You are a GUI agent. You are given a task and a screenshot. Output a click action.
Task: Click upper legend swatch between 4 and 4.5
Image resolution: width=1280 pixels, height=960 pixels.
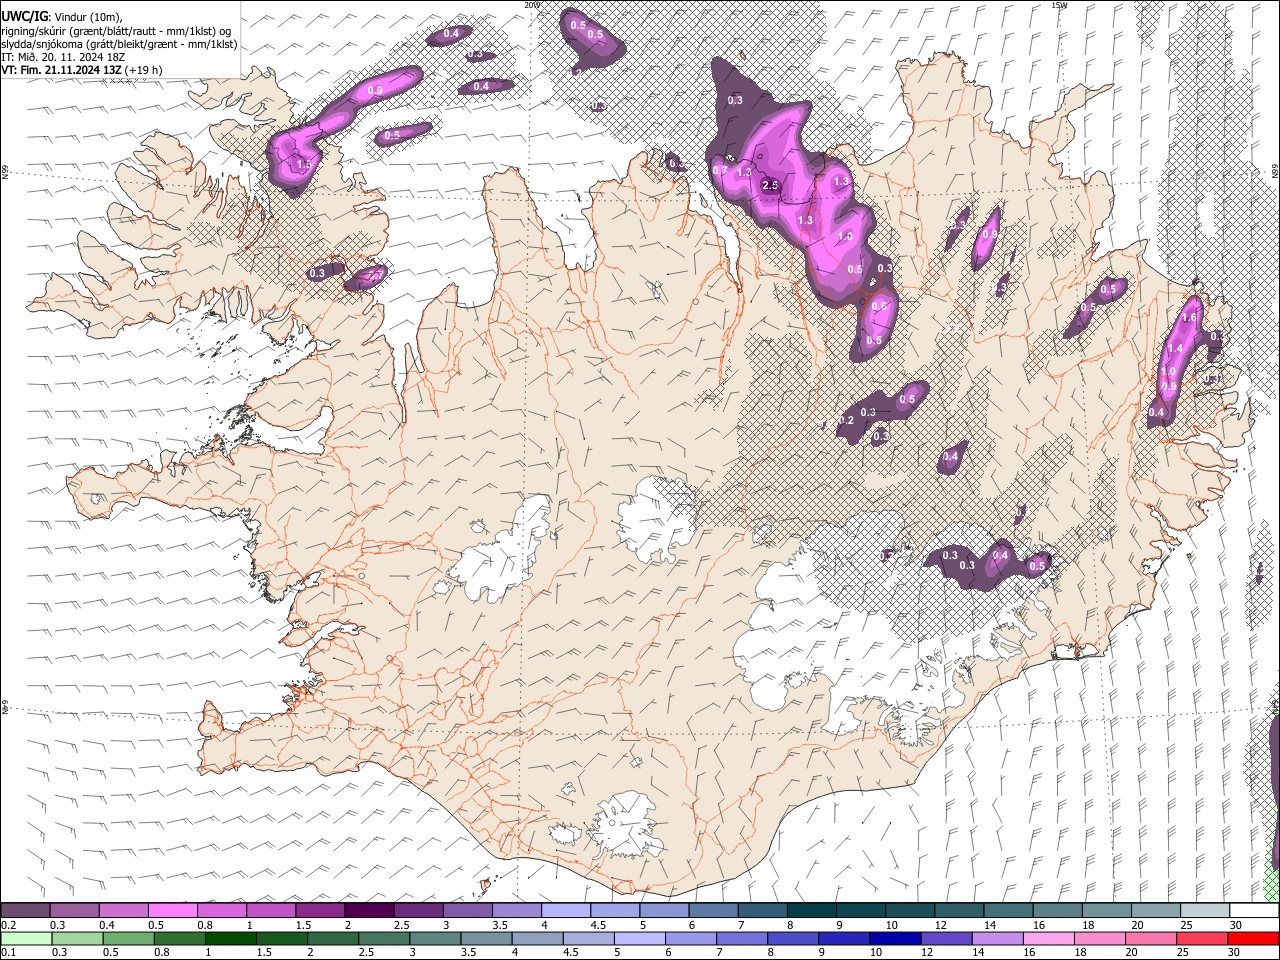566,911
